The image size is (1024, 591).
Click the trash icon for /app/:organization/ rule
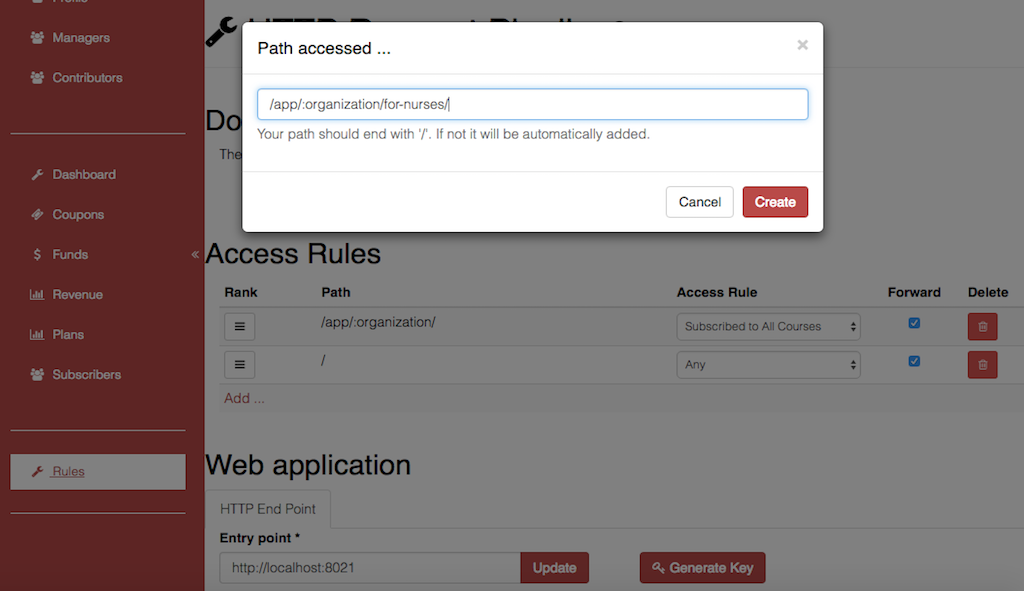pyautogui.click(x=982, y=327)
